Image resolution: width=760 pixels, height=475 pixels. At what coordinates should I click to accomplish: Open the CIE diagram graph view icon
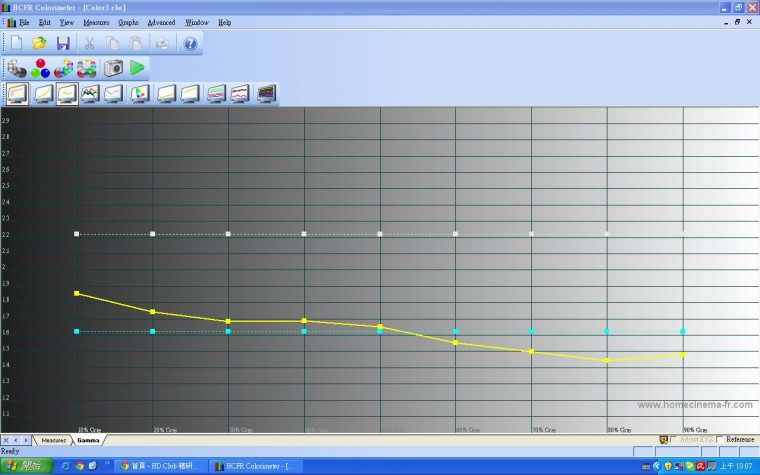click(x=140, y=94)
